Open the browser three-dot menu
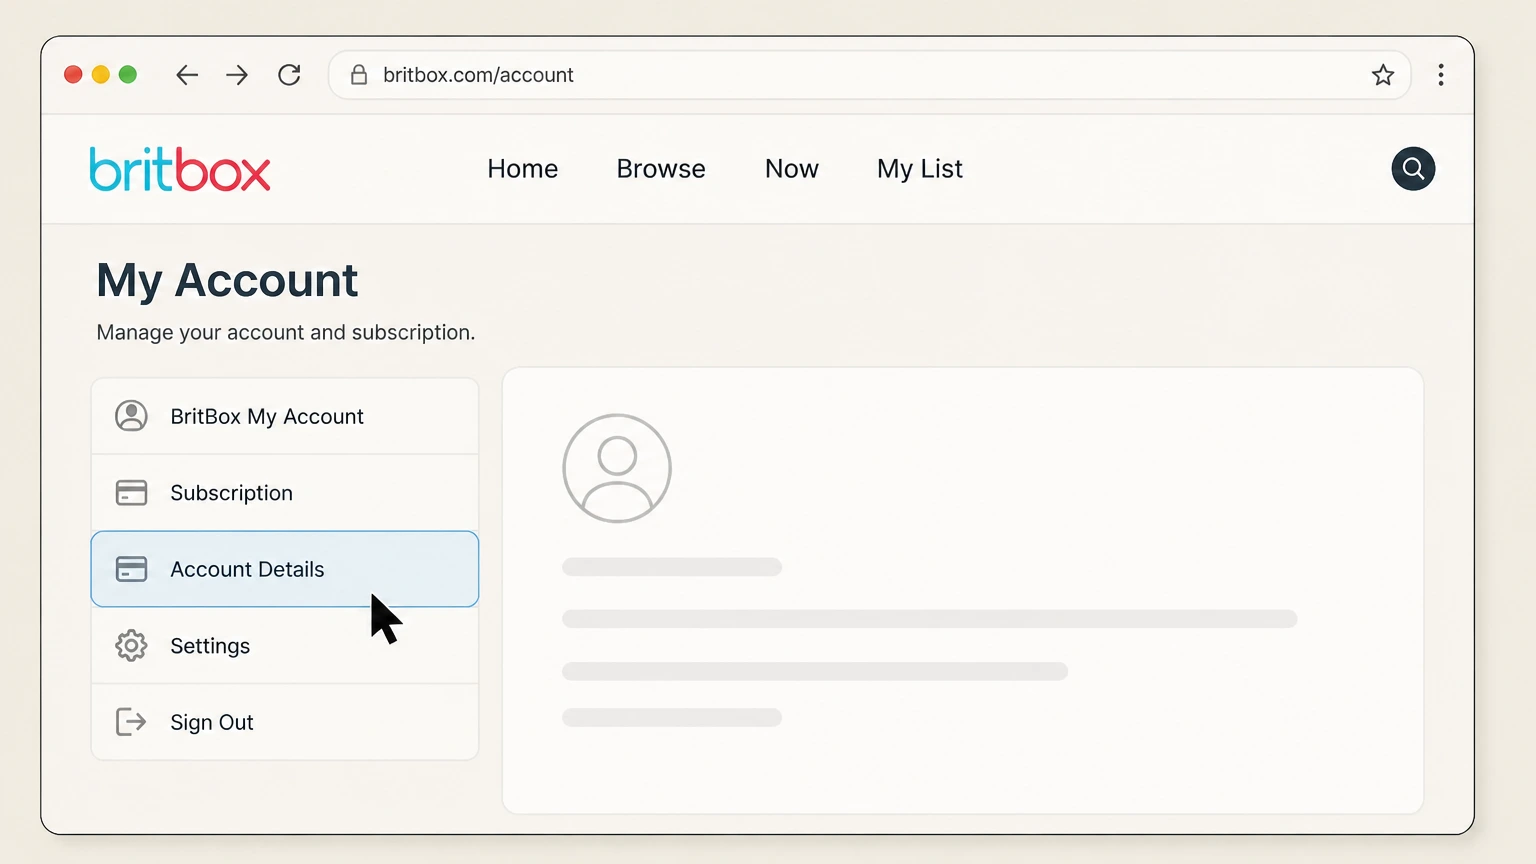This screenshot has height=864, width=1536. pyautogui.click(x=1441, y=75)
